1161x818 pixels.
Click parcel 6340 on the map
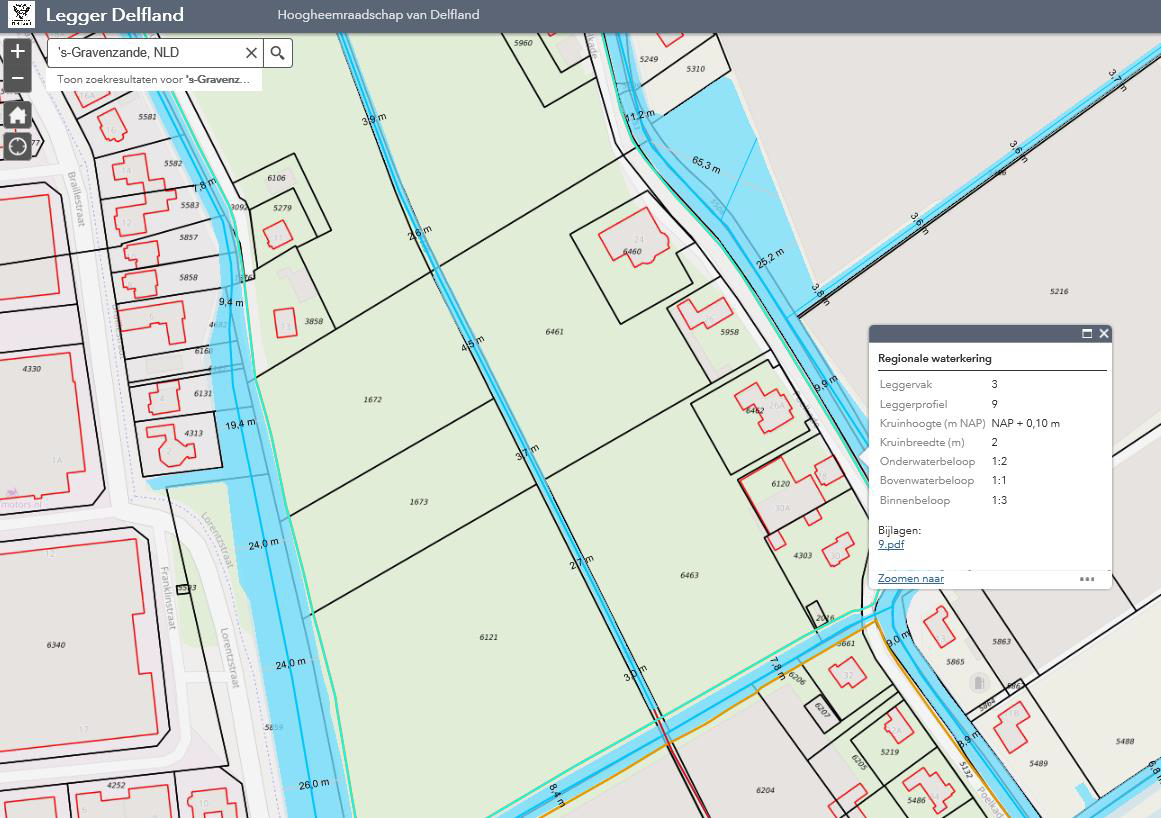pyautogui.click(x=56, y=645)
